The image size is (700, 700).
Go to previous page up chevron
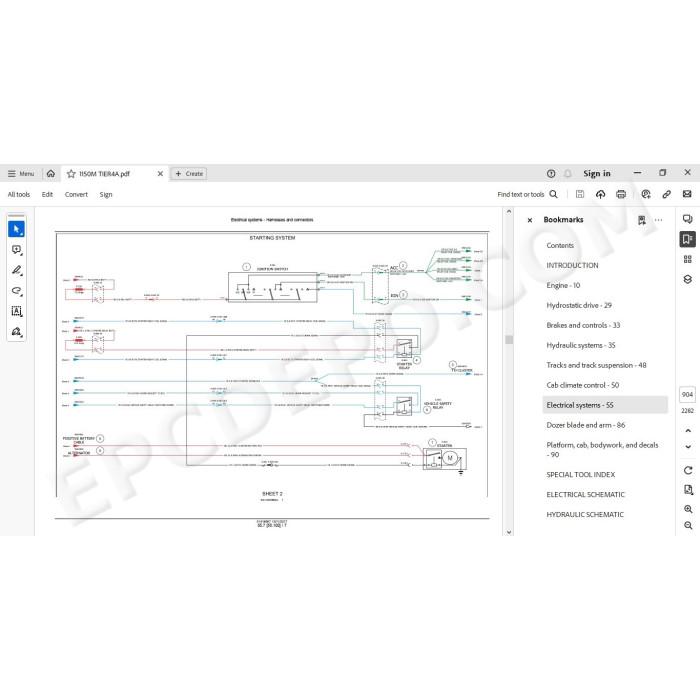688,431
